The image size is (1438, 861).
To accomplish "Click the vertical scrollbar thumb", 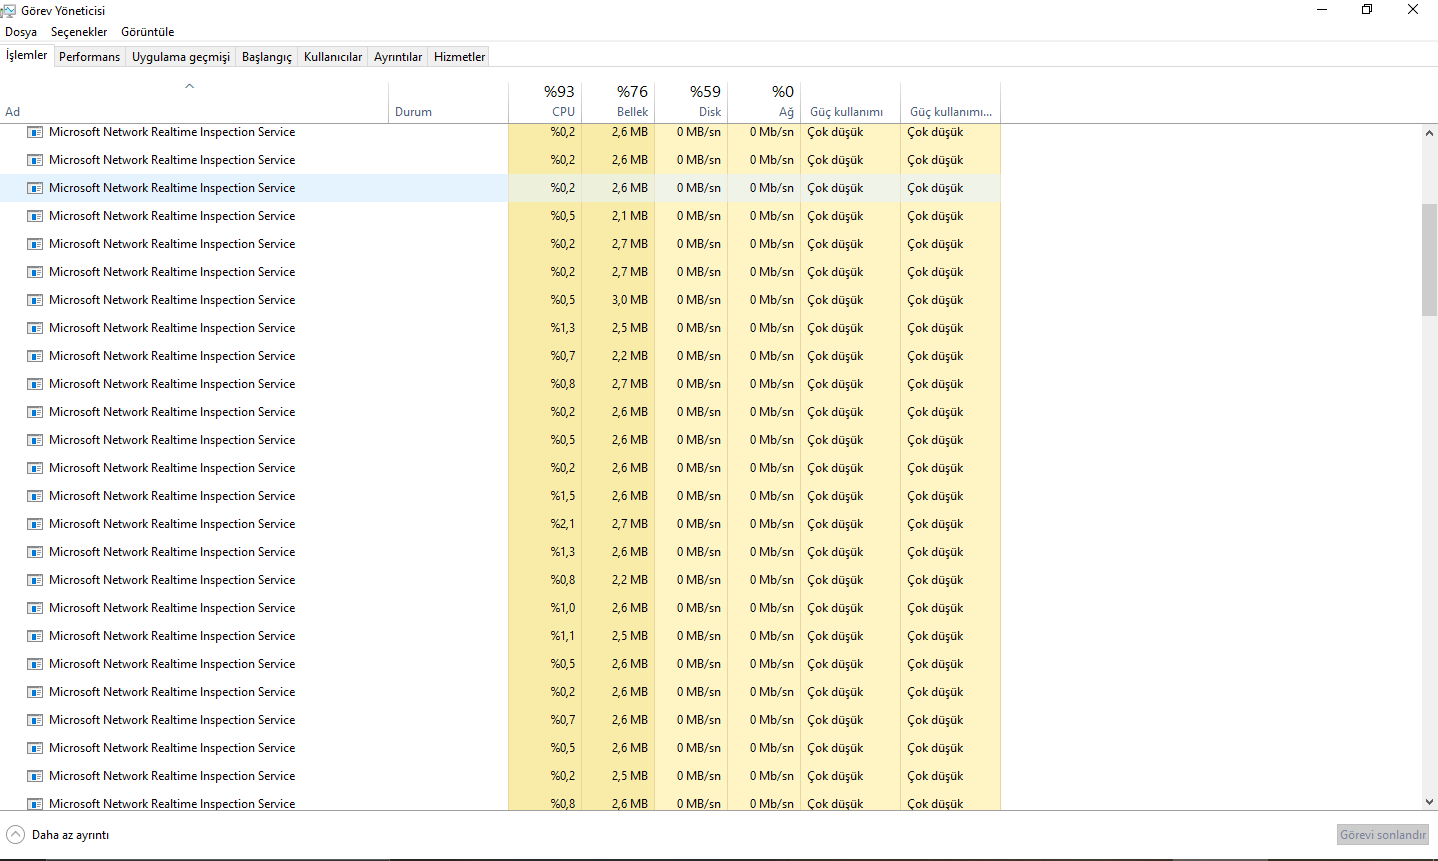I will click(x=1429, y=260).
